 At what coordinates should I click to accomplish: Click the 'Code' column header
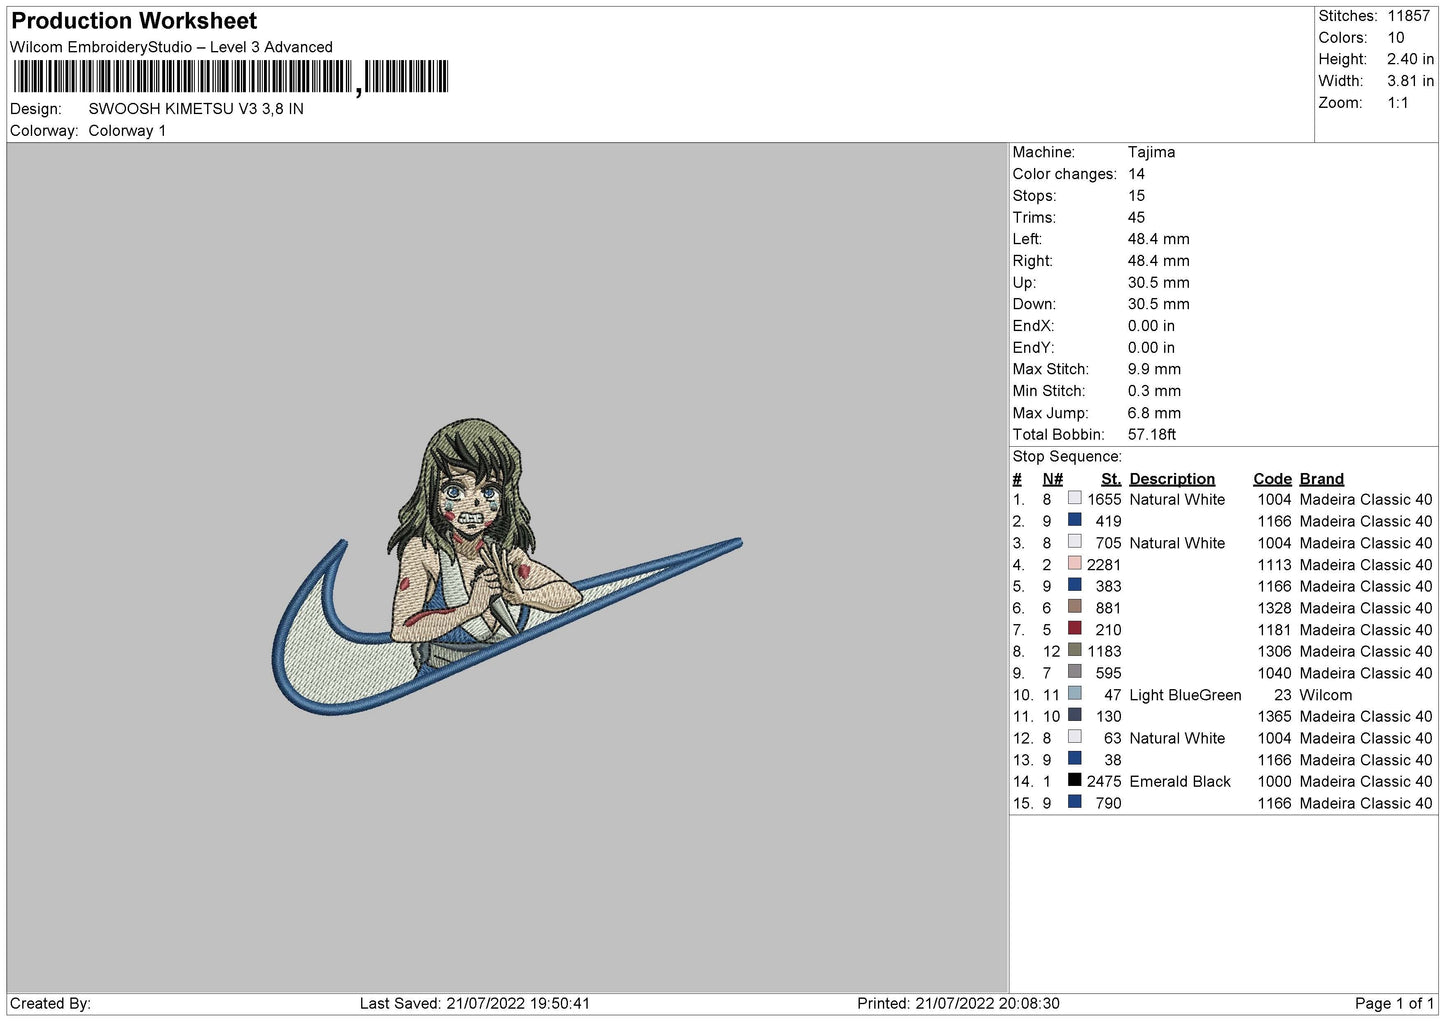(1272, 479)
